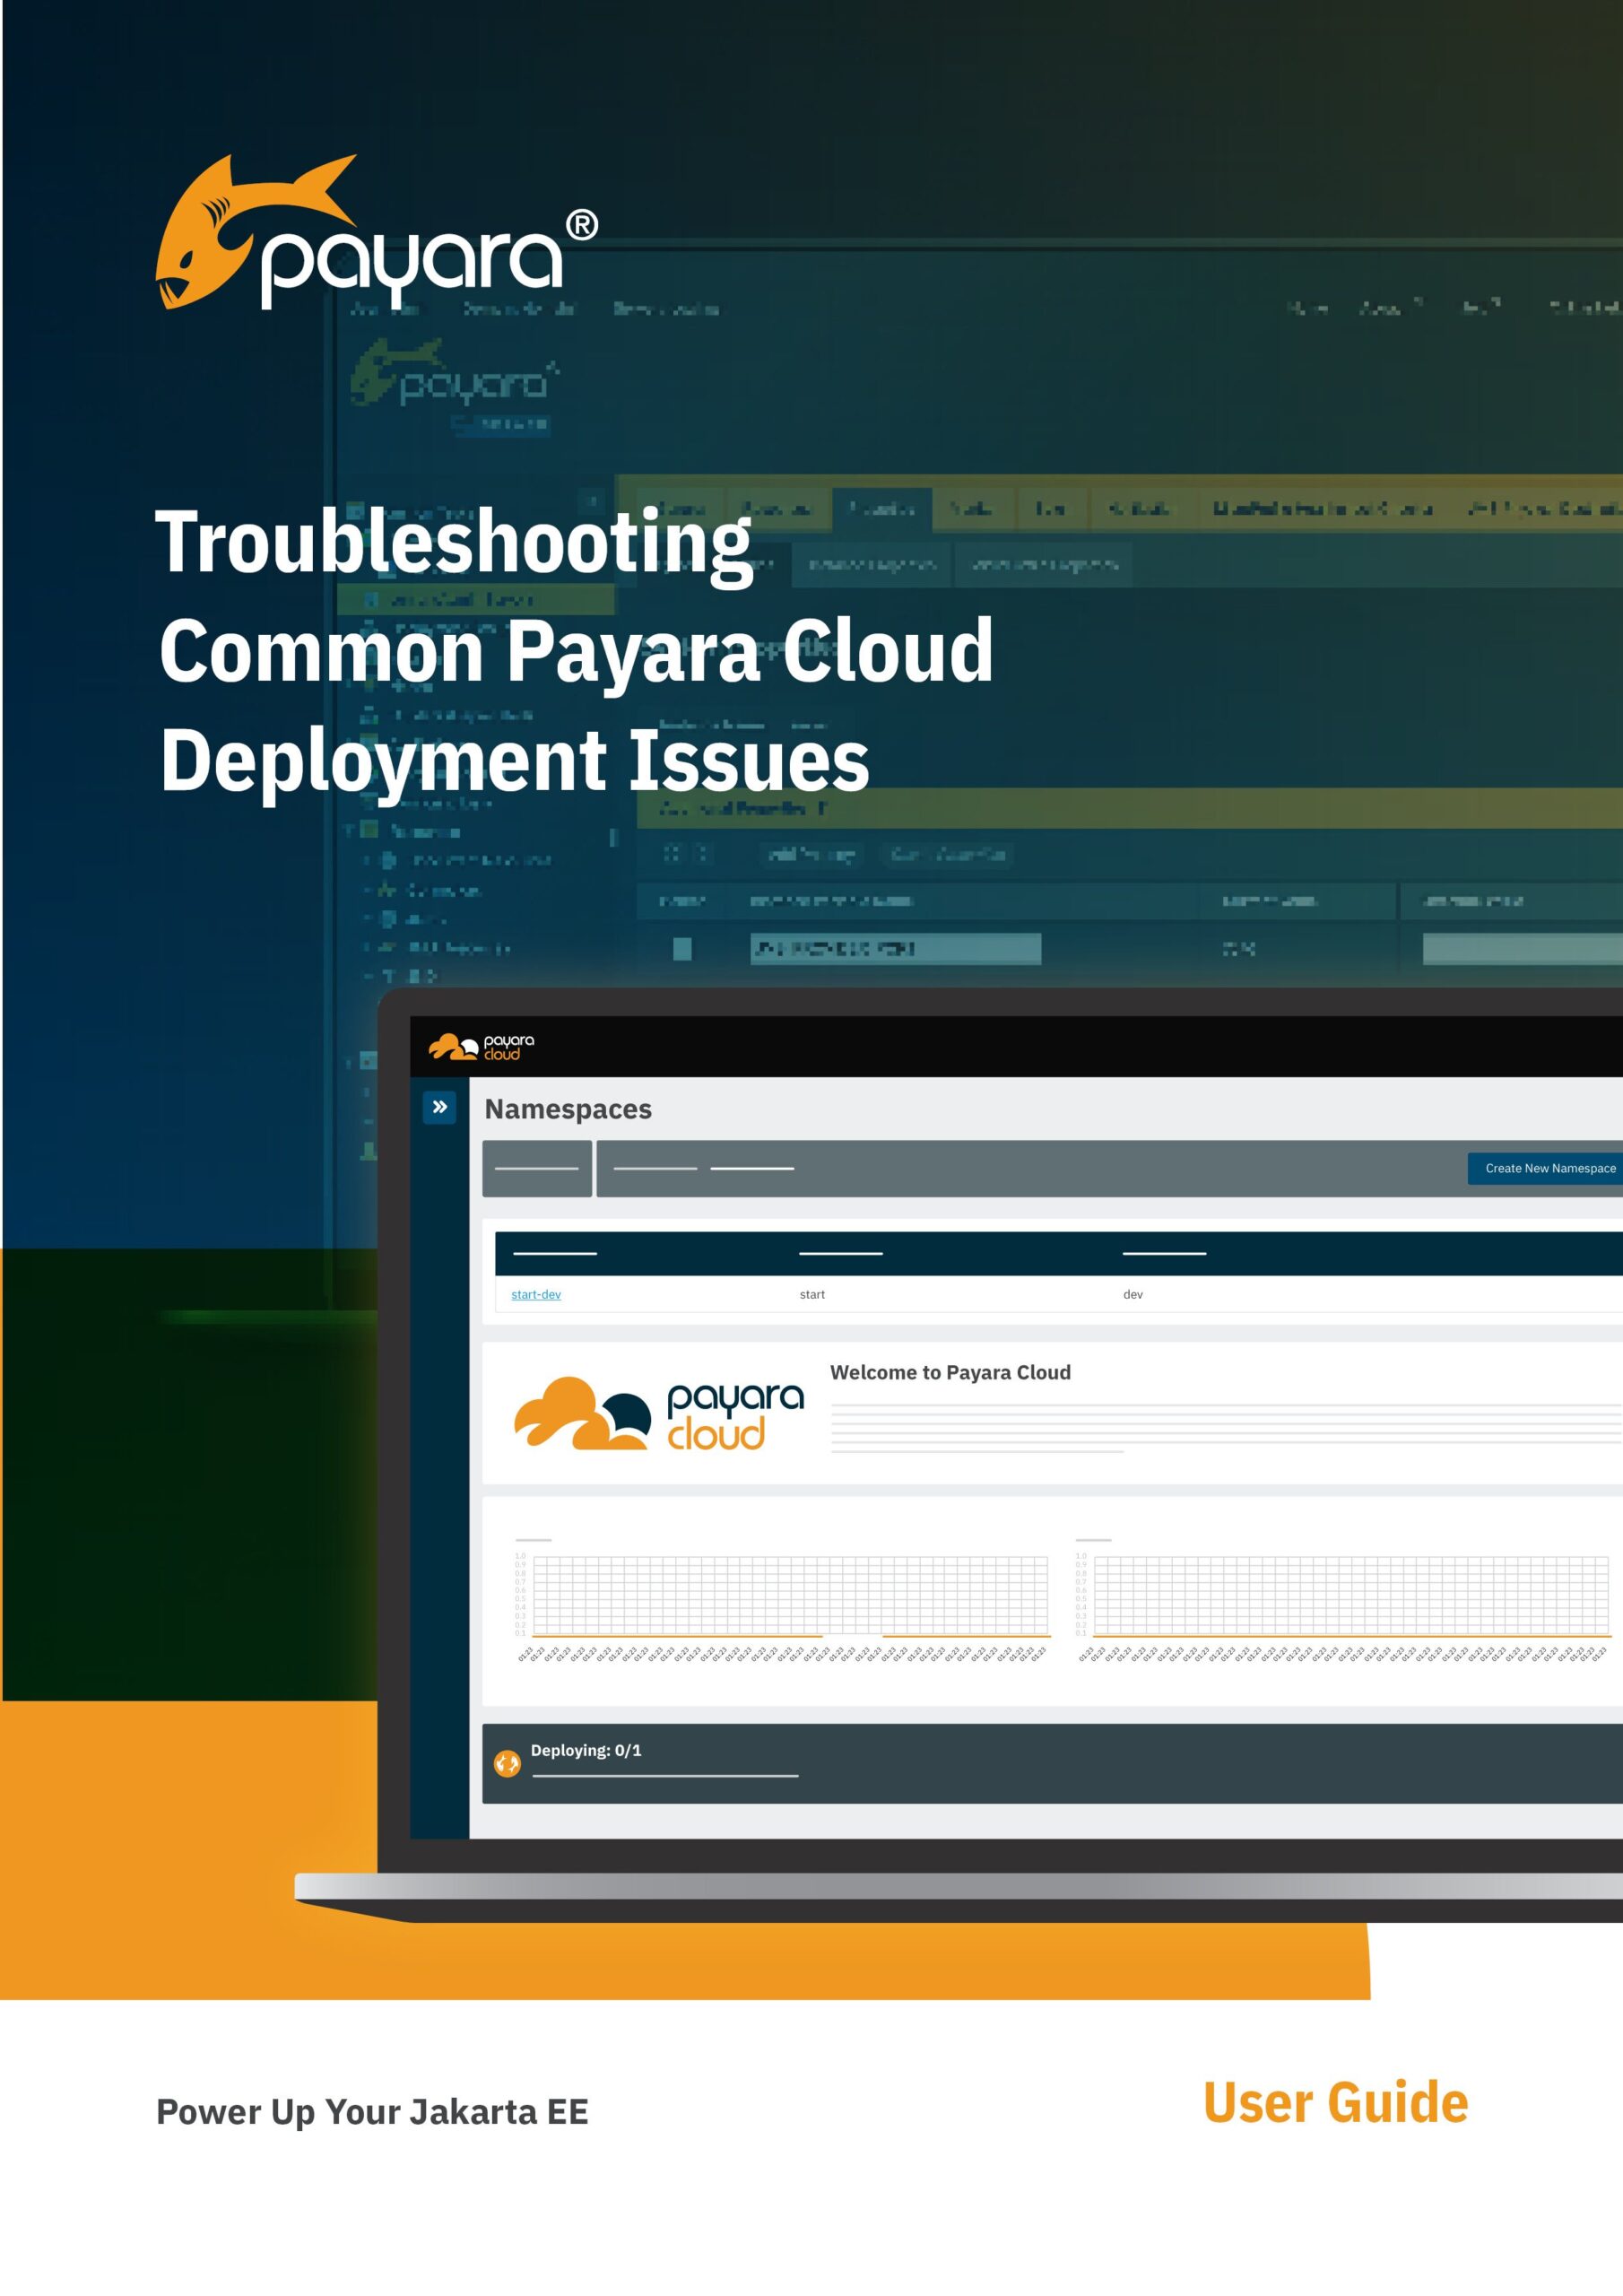Tick the blurred checkbox in properties row
Image resolution: width=1623 pixels, height=2296 pixels.
pyautogui.click(x=682, y=948)
